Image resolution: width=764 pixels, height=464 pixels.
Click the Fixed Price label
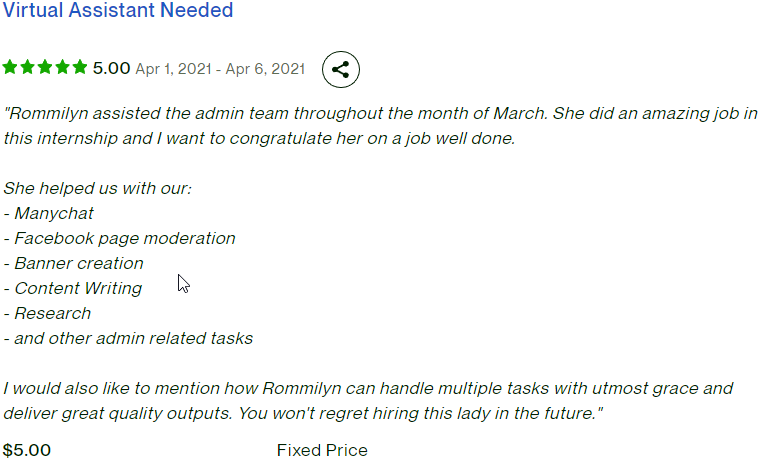[x=322, y=450]
